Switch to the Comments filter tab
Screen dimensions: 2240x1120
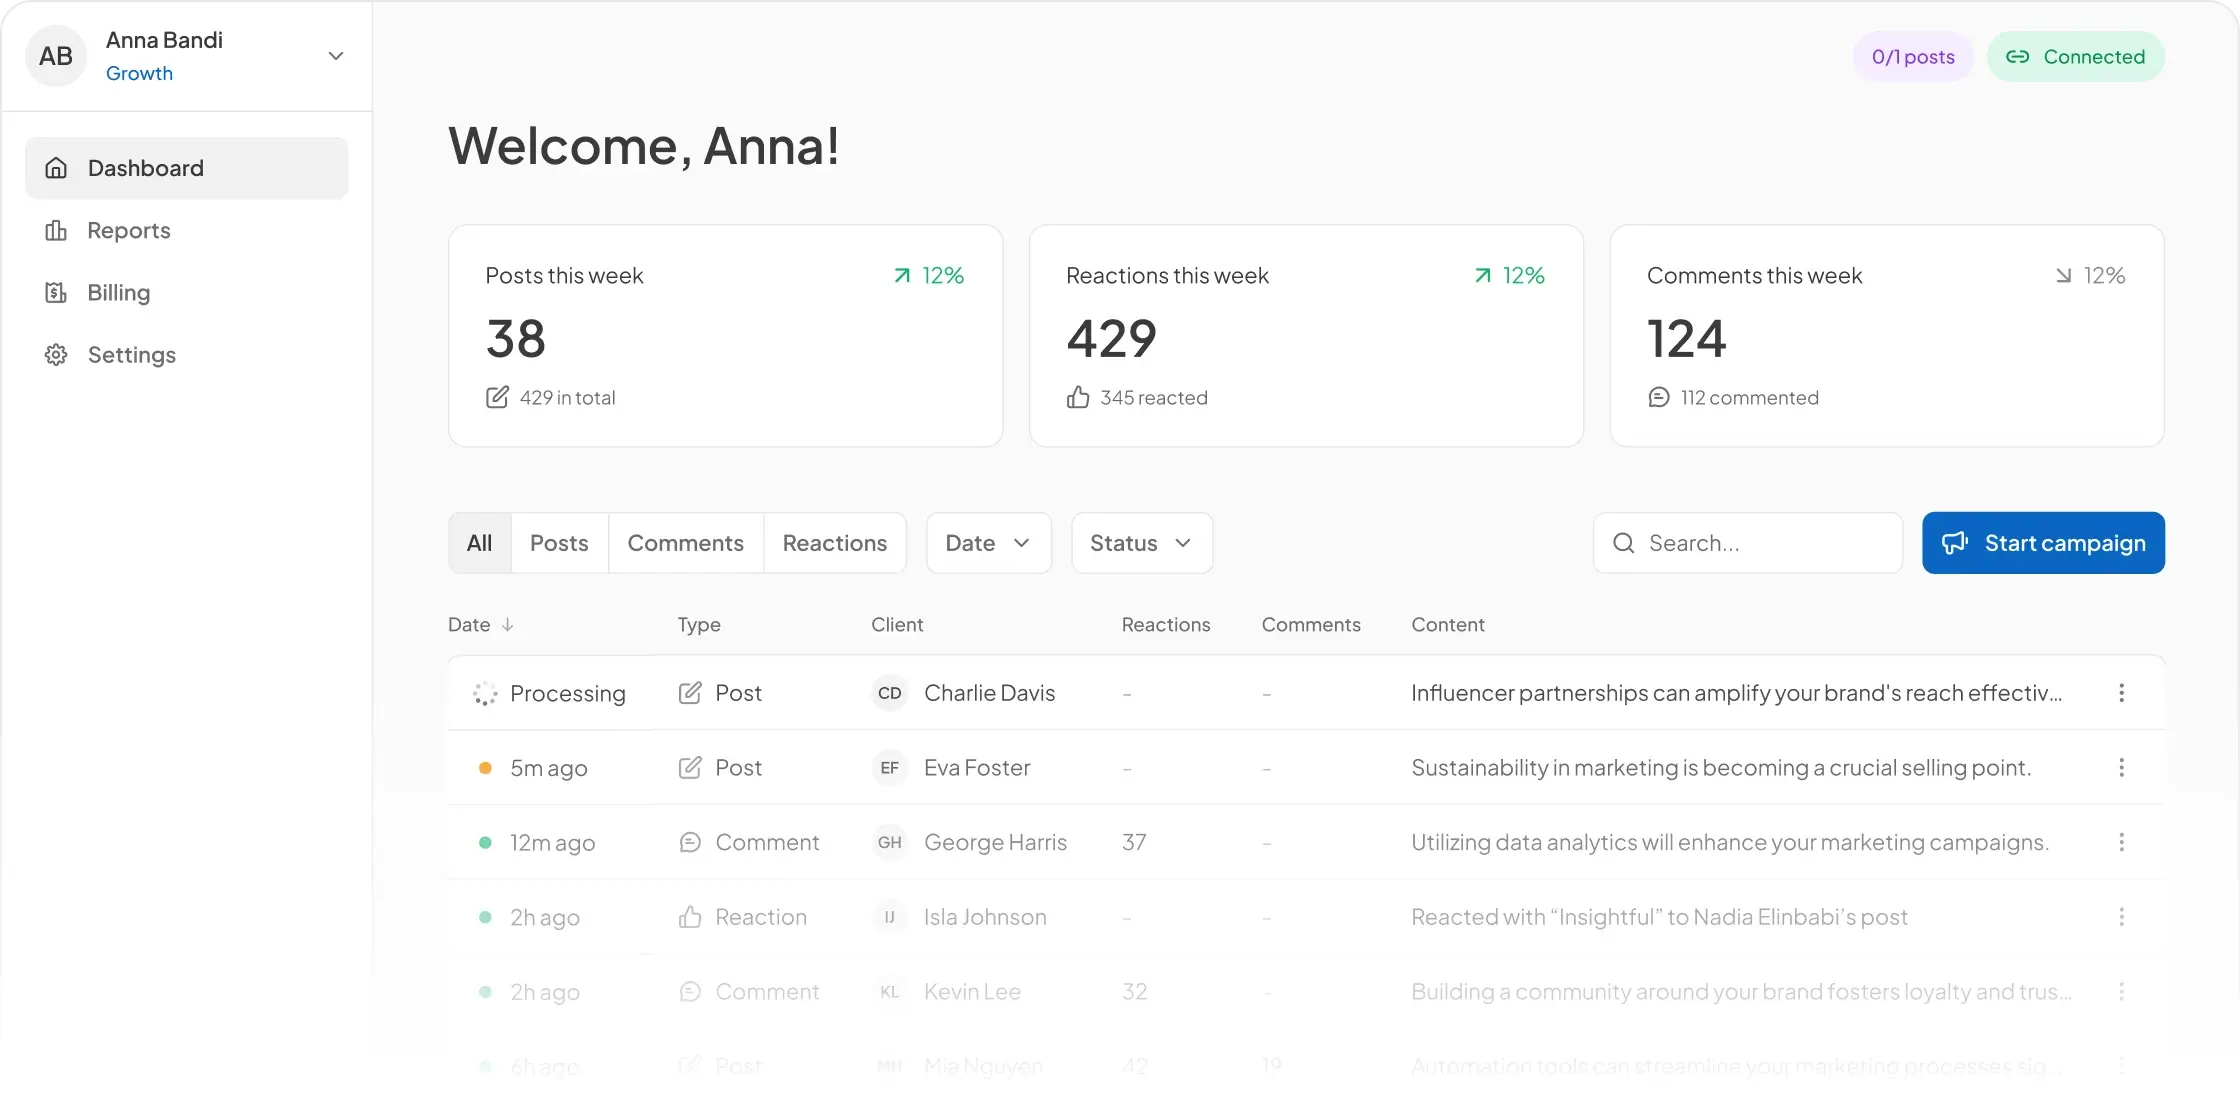[x=686, y=543]
